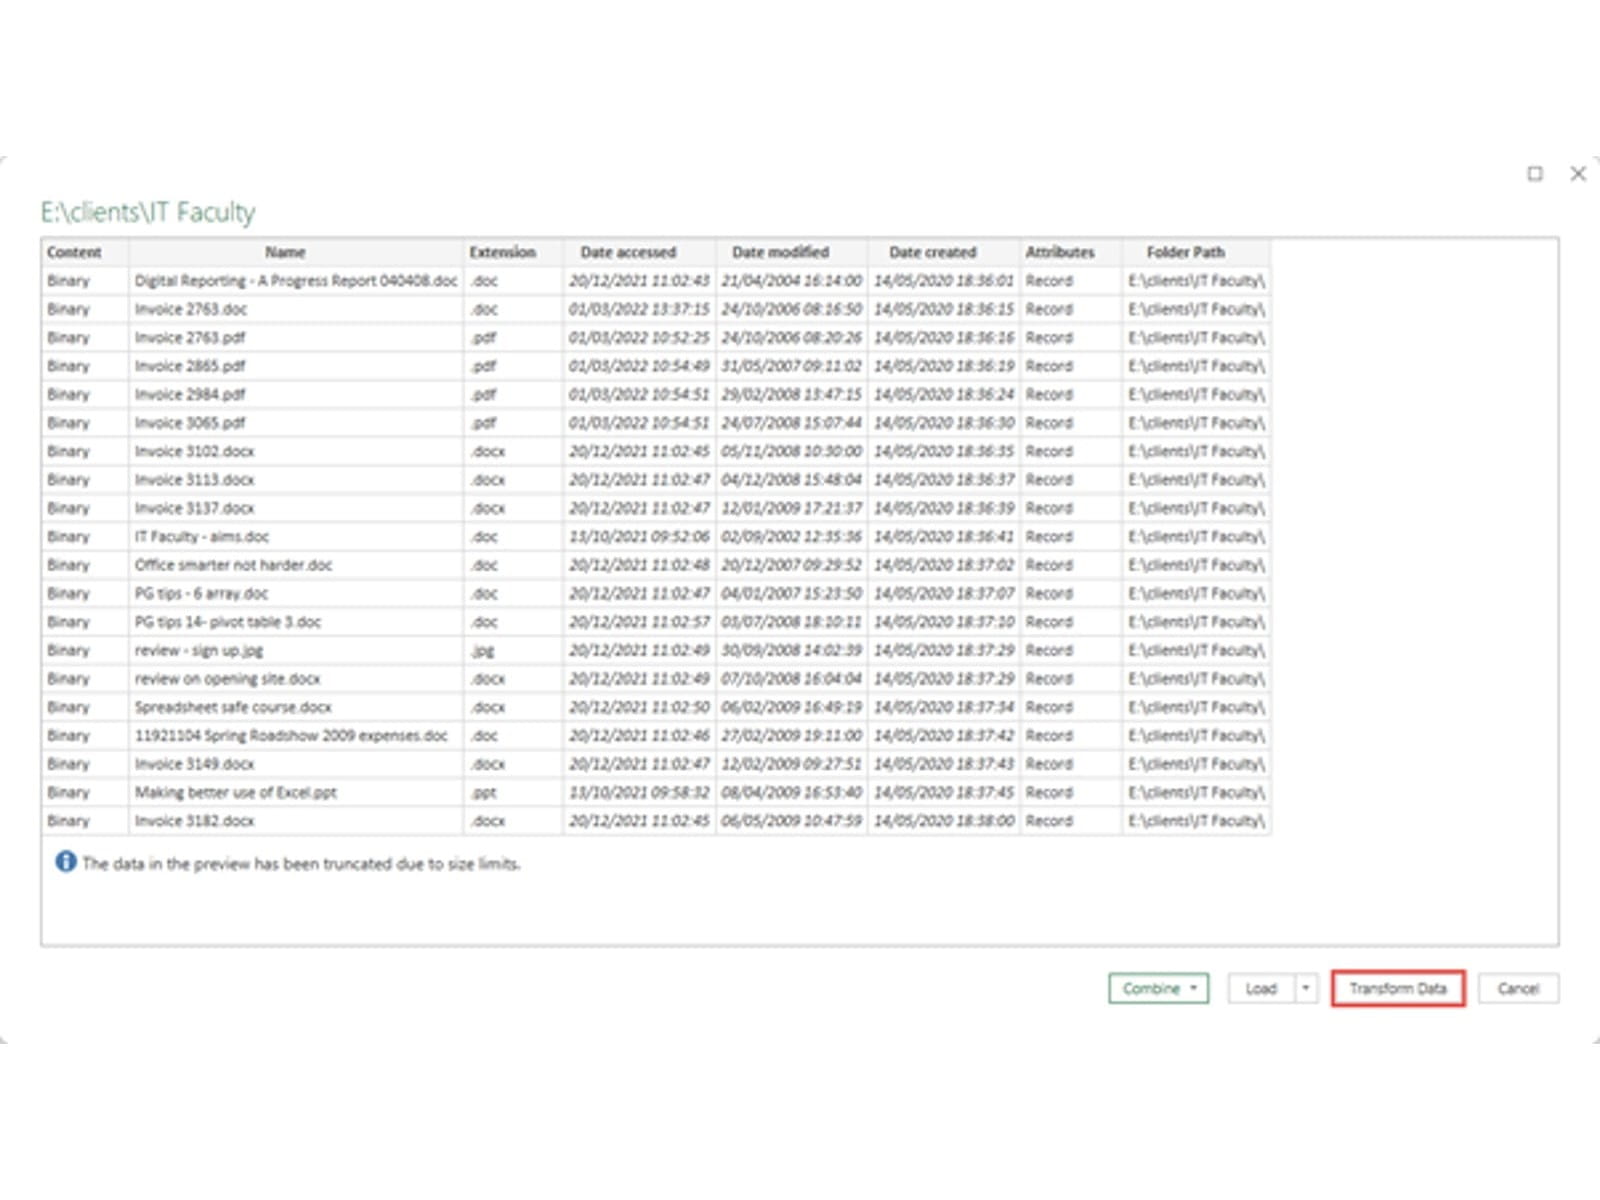Click the Name column header

285,252
